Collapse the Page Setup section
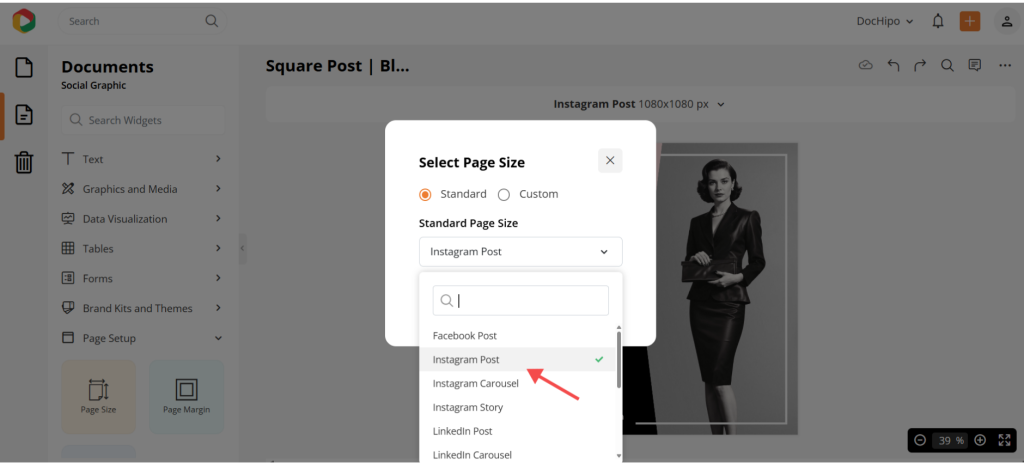Viewport: 1024px width, 463px height. pyautogui.click(x=142, y=338)
